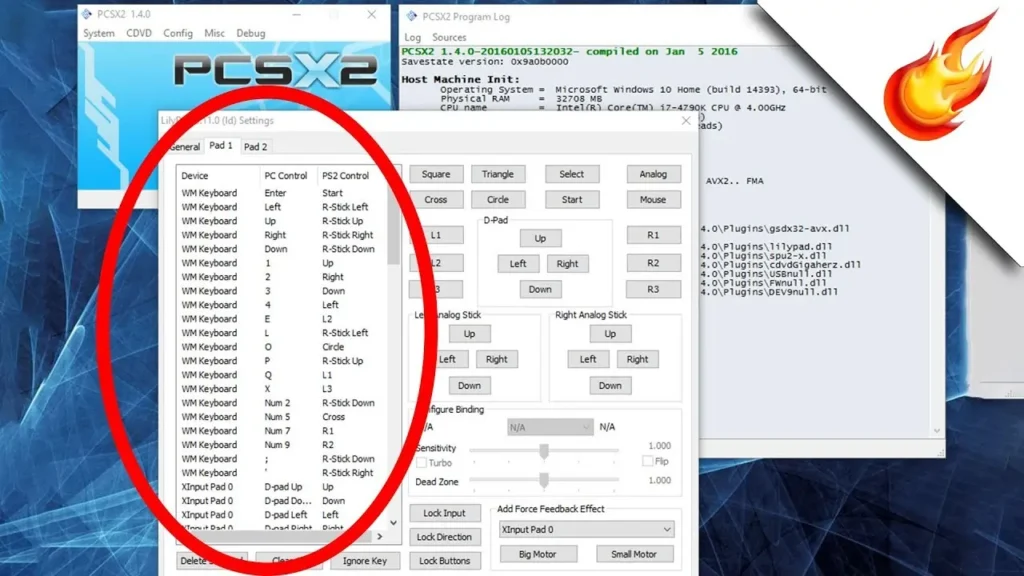
Task: Click the Sensitivity slider handle
Action: (544, 450)
